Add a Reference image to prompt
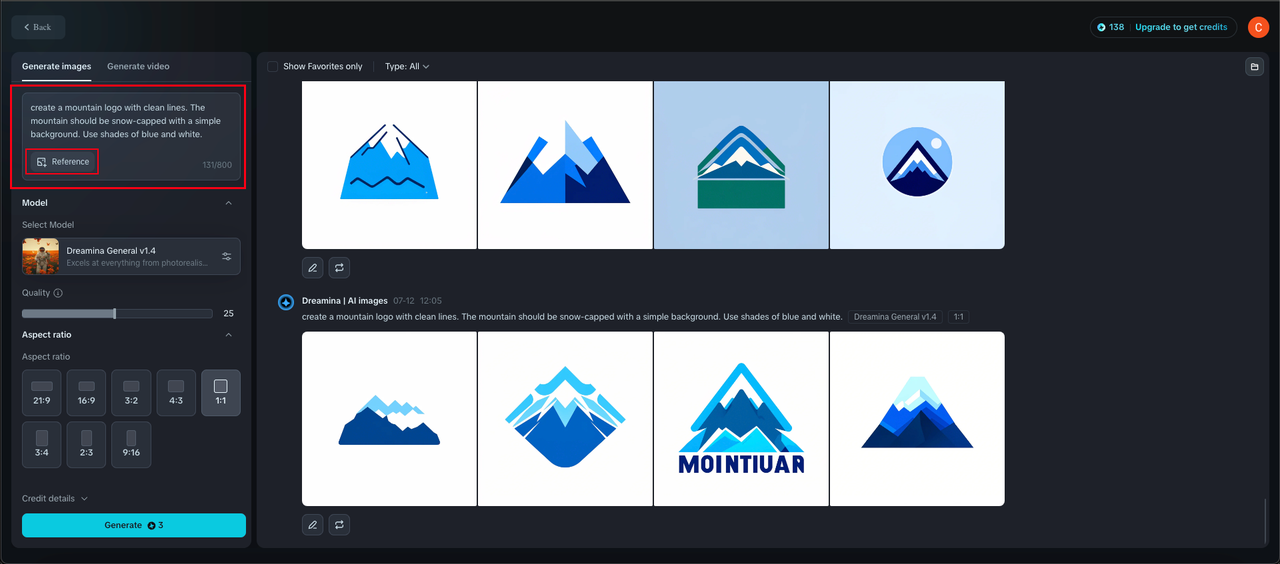 63,161
